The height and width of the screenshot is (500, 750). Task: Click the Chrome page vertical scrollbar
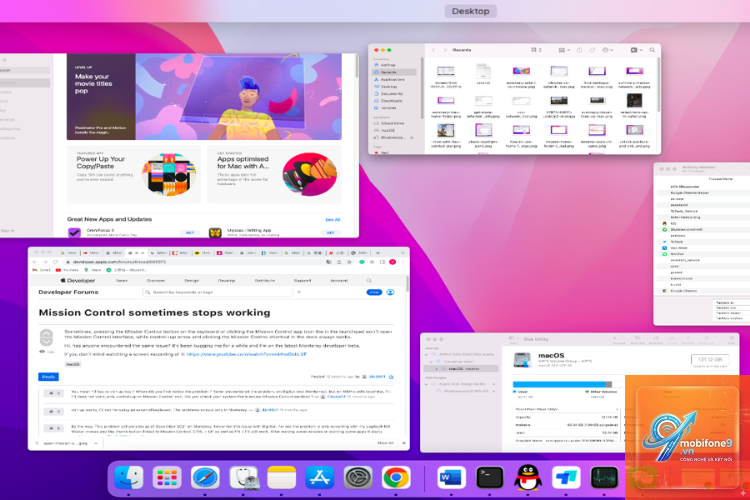[x=407, y=283]
